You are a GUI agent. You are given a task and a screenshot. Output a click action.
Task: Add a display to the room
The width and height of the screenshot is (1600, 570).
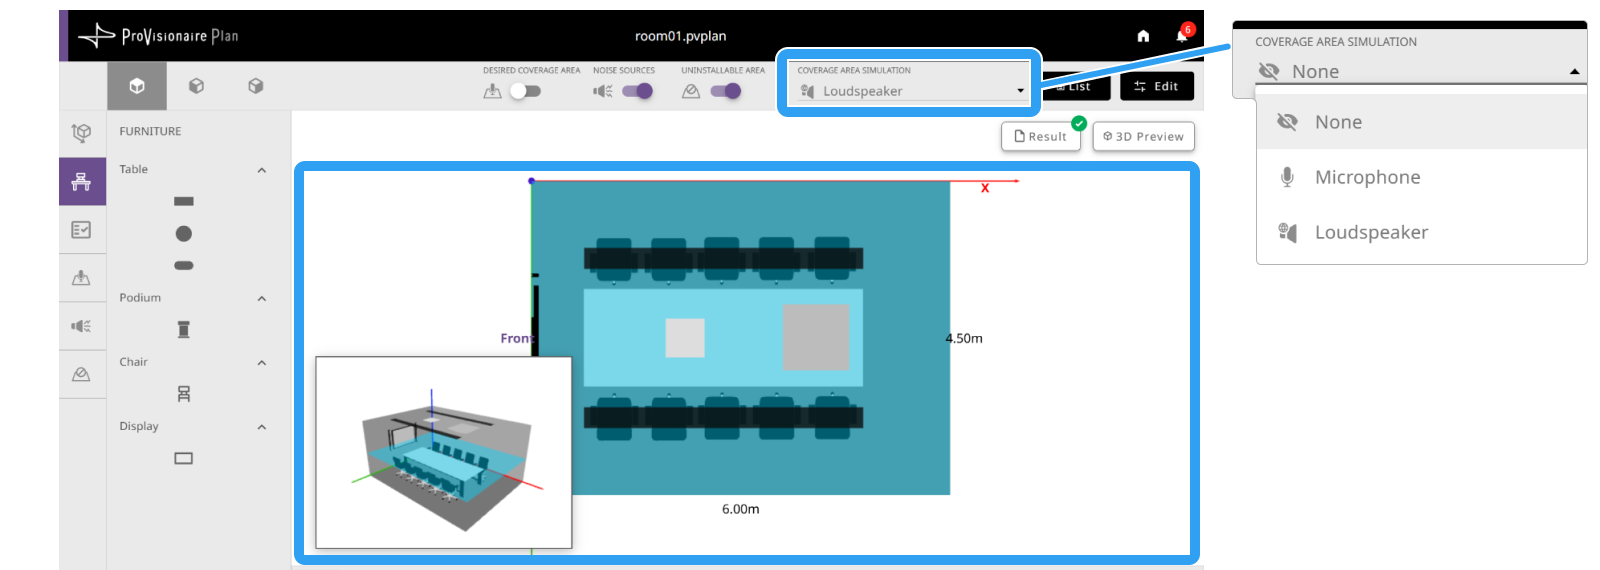click(184, 458)
